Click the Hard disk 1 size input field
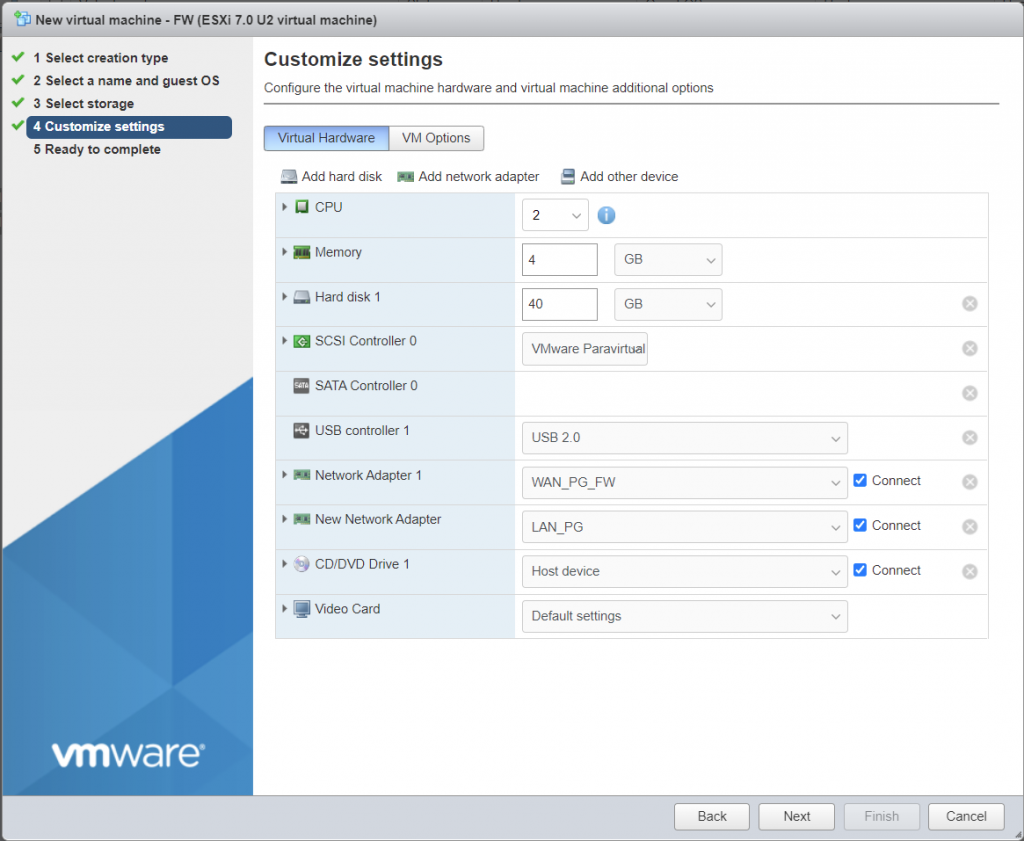 point(560,304)
